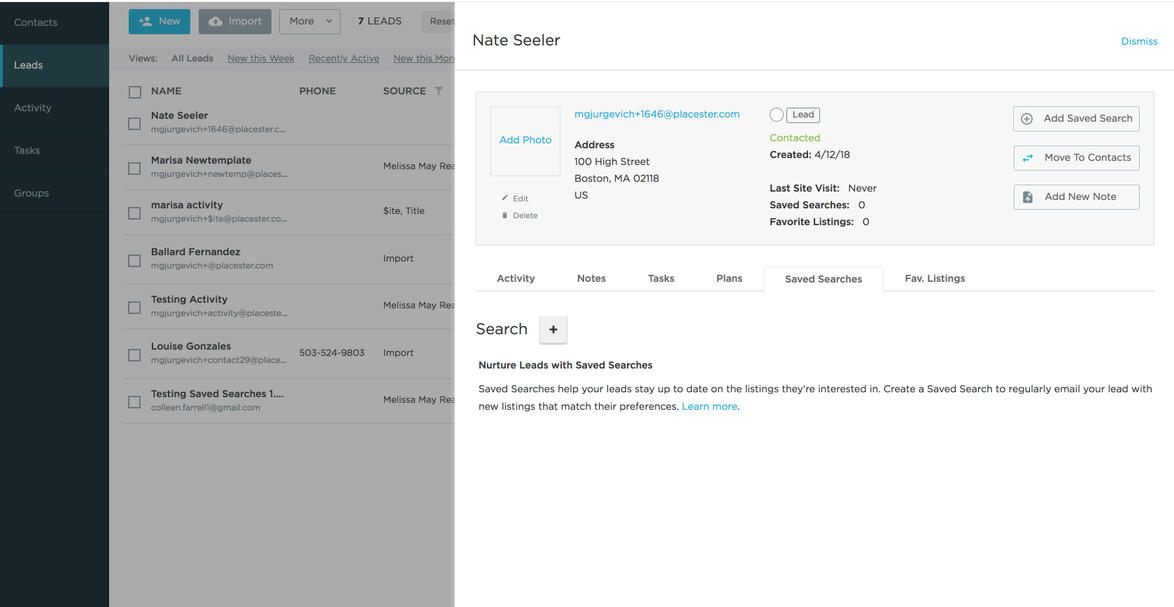Open Activity in the left sidebar
The image size is (1174, 607).
point(33,108)
